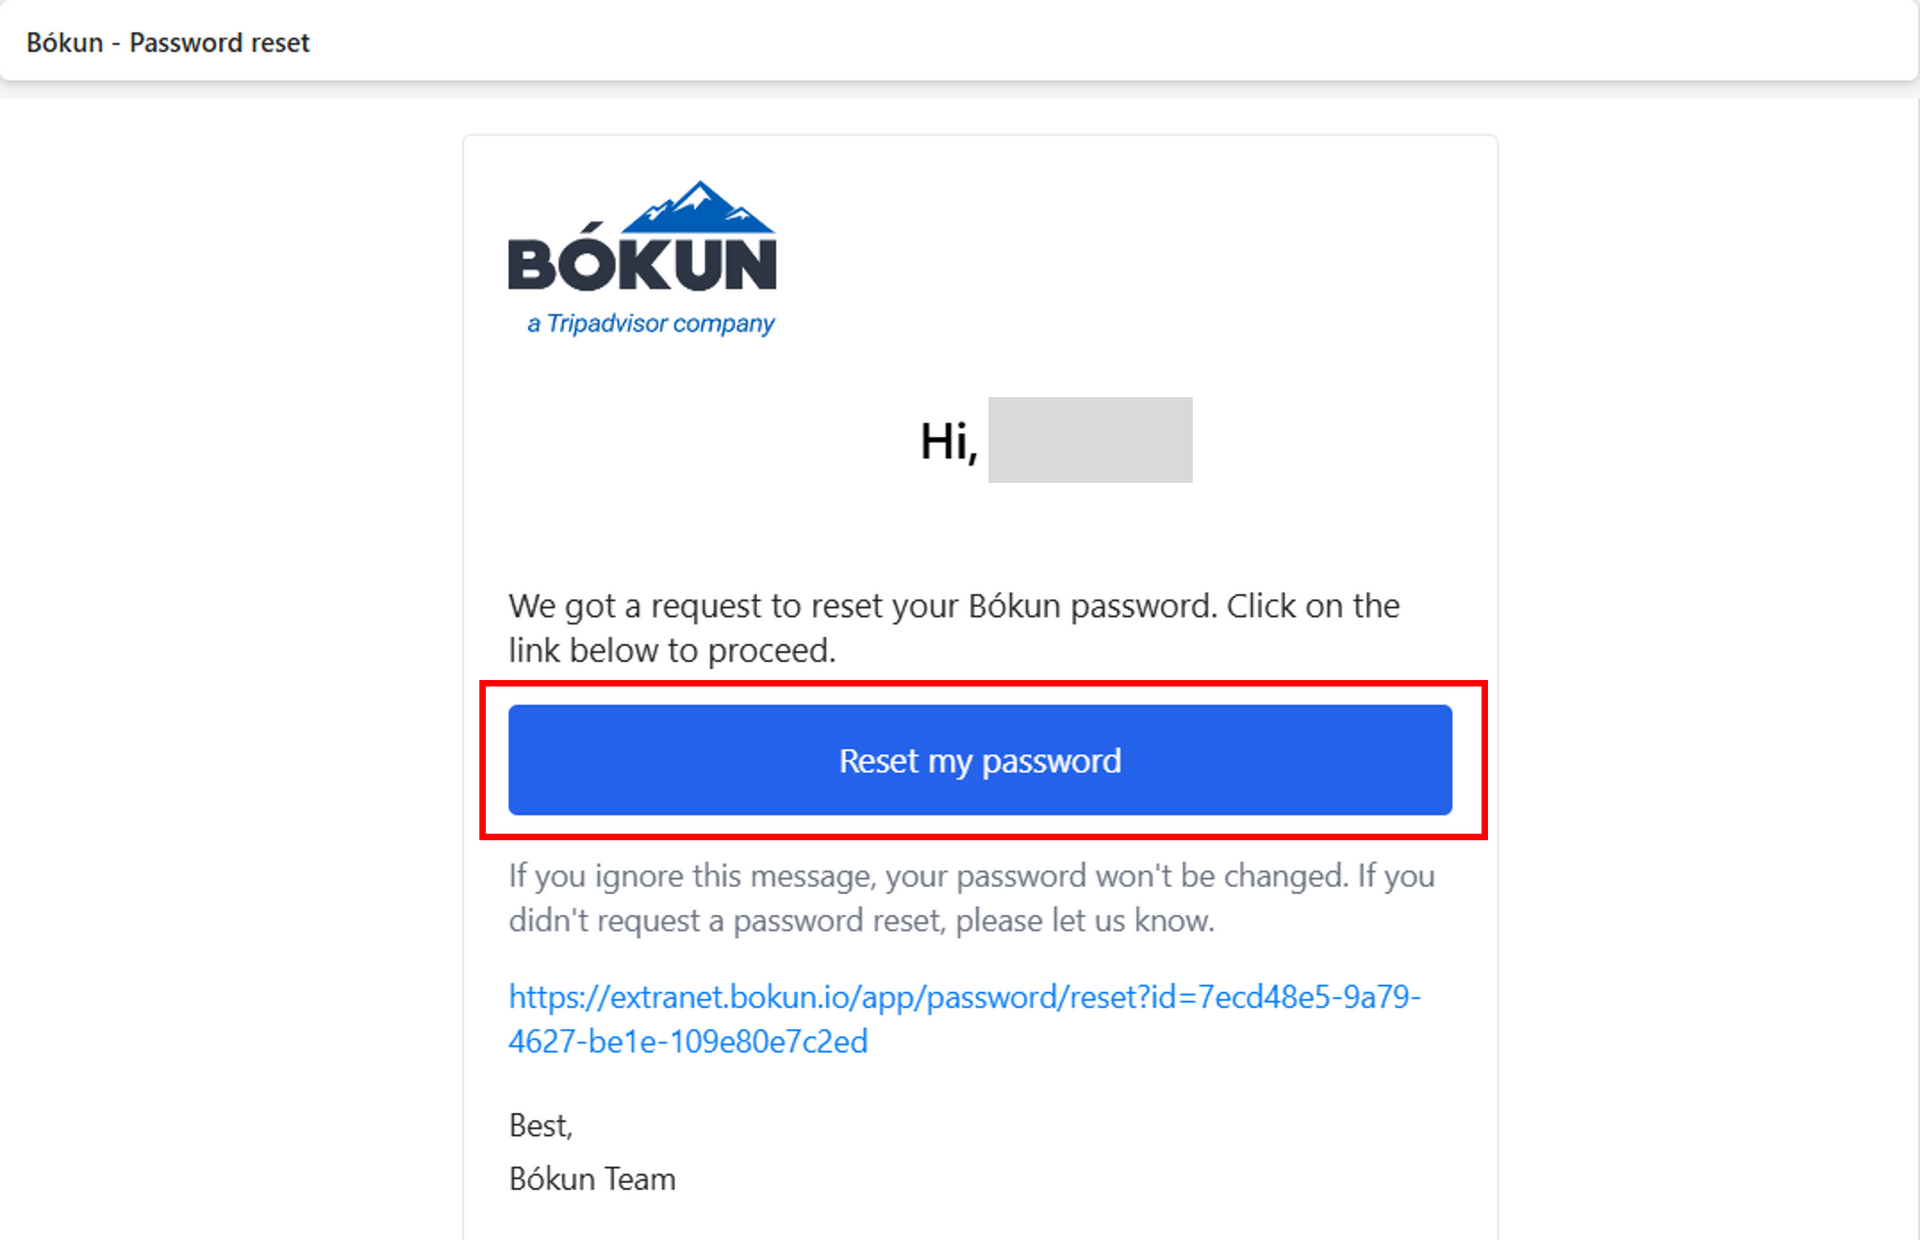Open the extranet.bokun.io password reset link
Viewport: 1920px width, 1240px height.
[964, 997]
